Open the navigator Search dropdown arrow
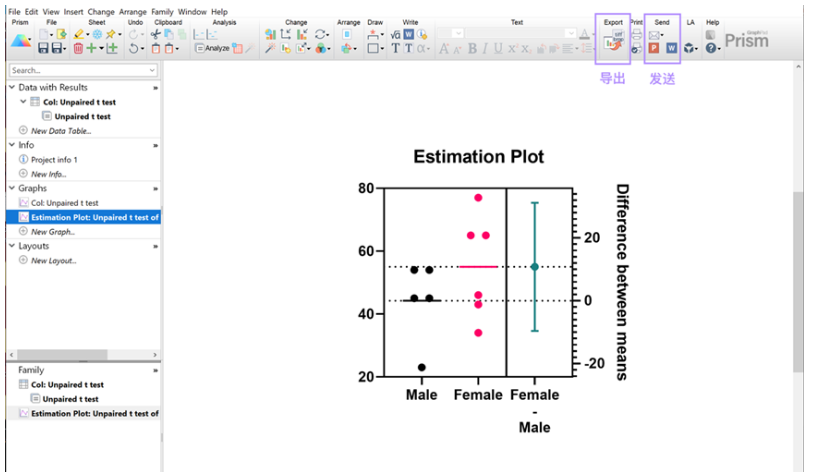The image size is (813, 472). point(152,70)
